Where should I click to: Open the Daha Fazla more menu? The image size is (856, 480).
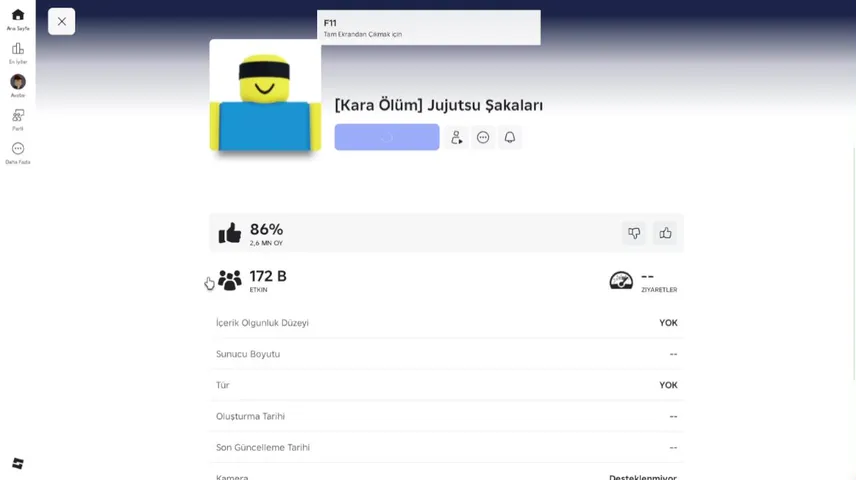pos(17,149)
